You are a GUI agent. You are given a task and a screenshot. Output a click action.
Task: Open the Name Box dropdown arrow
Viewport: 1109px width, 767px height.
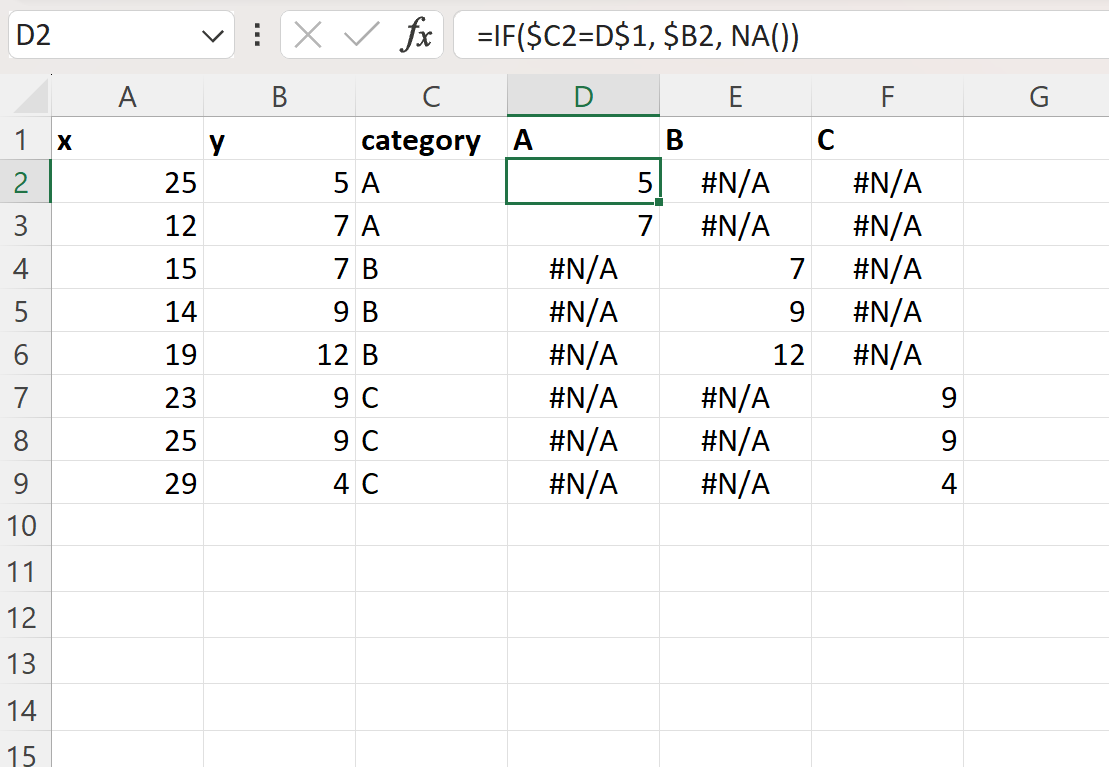point(211,34)
